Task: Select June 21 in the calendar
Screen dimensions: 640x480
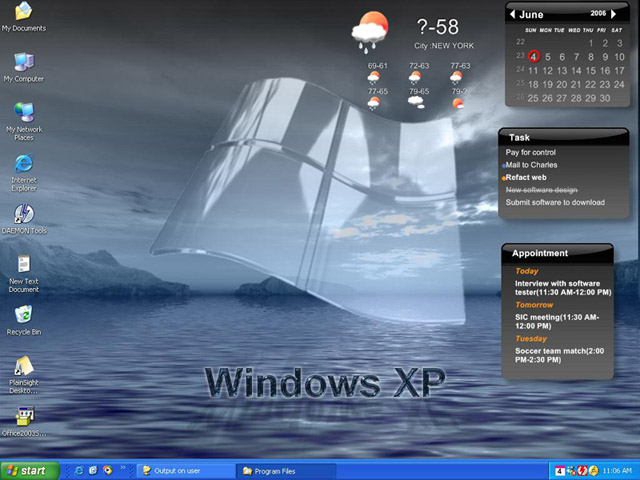Action: click(x=576, y=84)
